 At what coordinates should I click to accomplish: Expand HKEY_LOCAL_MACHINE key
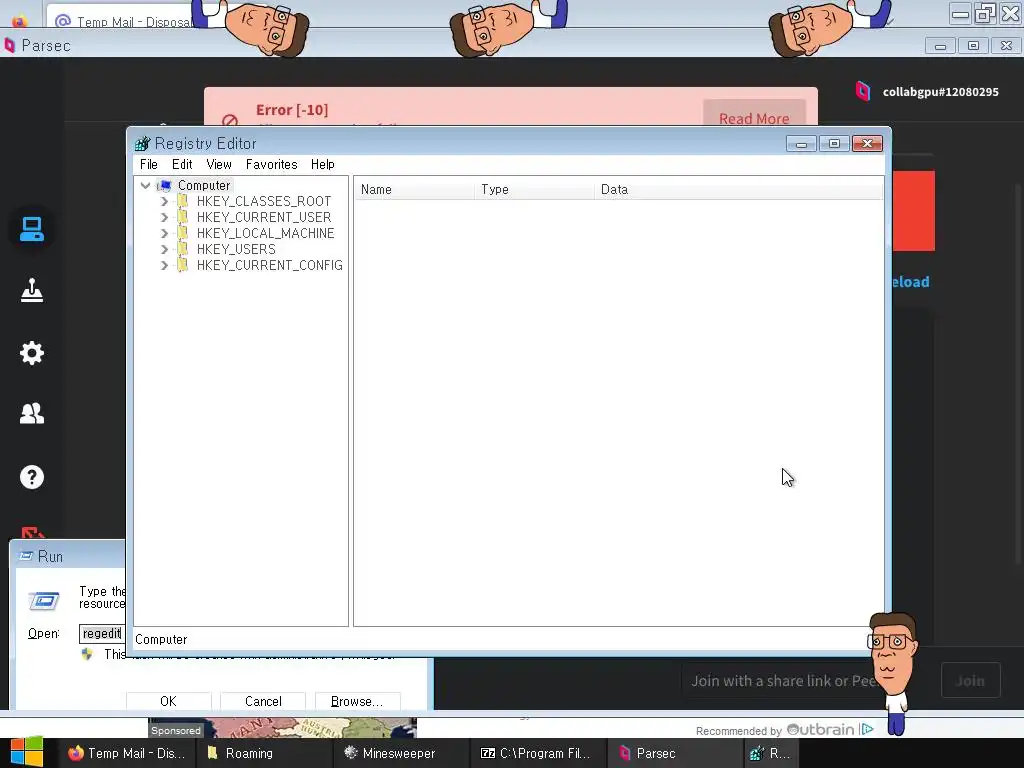165,233
